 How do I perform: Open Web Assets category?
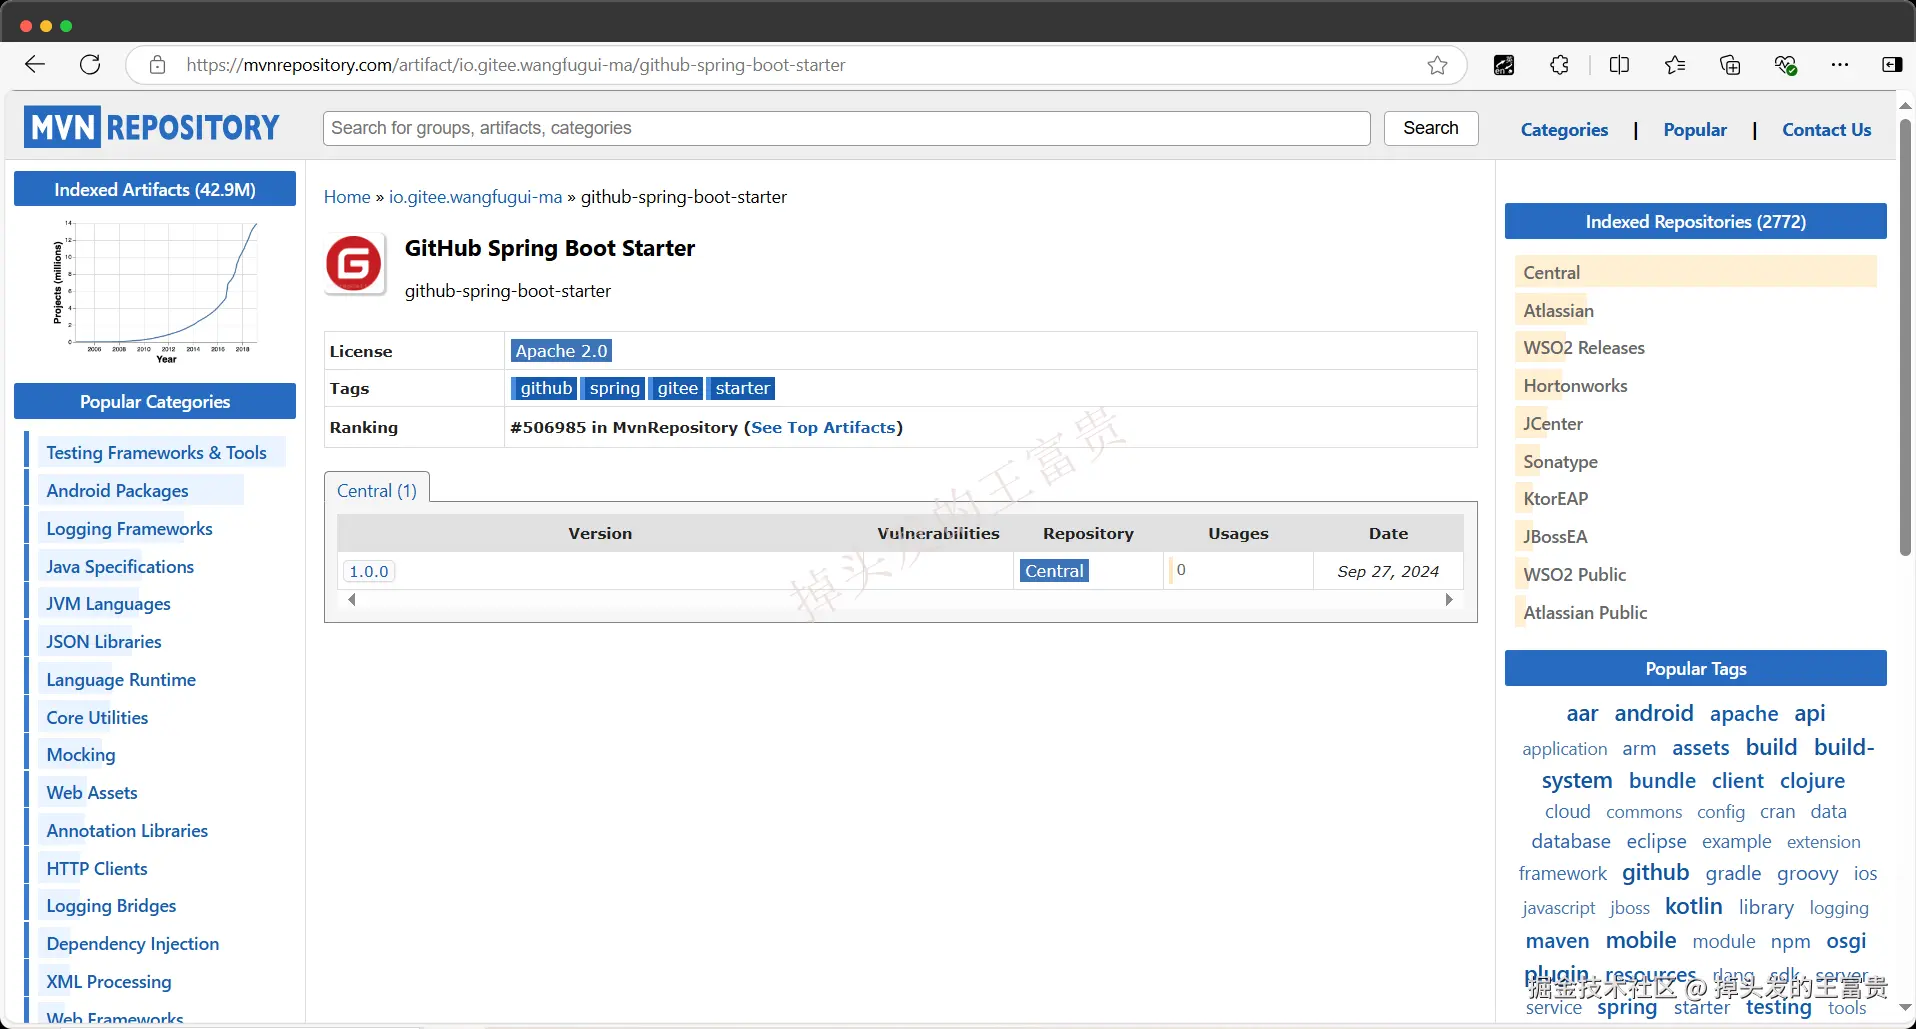click(x=92, y=793)
